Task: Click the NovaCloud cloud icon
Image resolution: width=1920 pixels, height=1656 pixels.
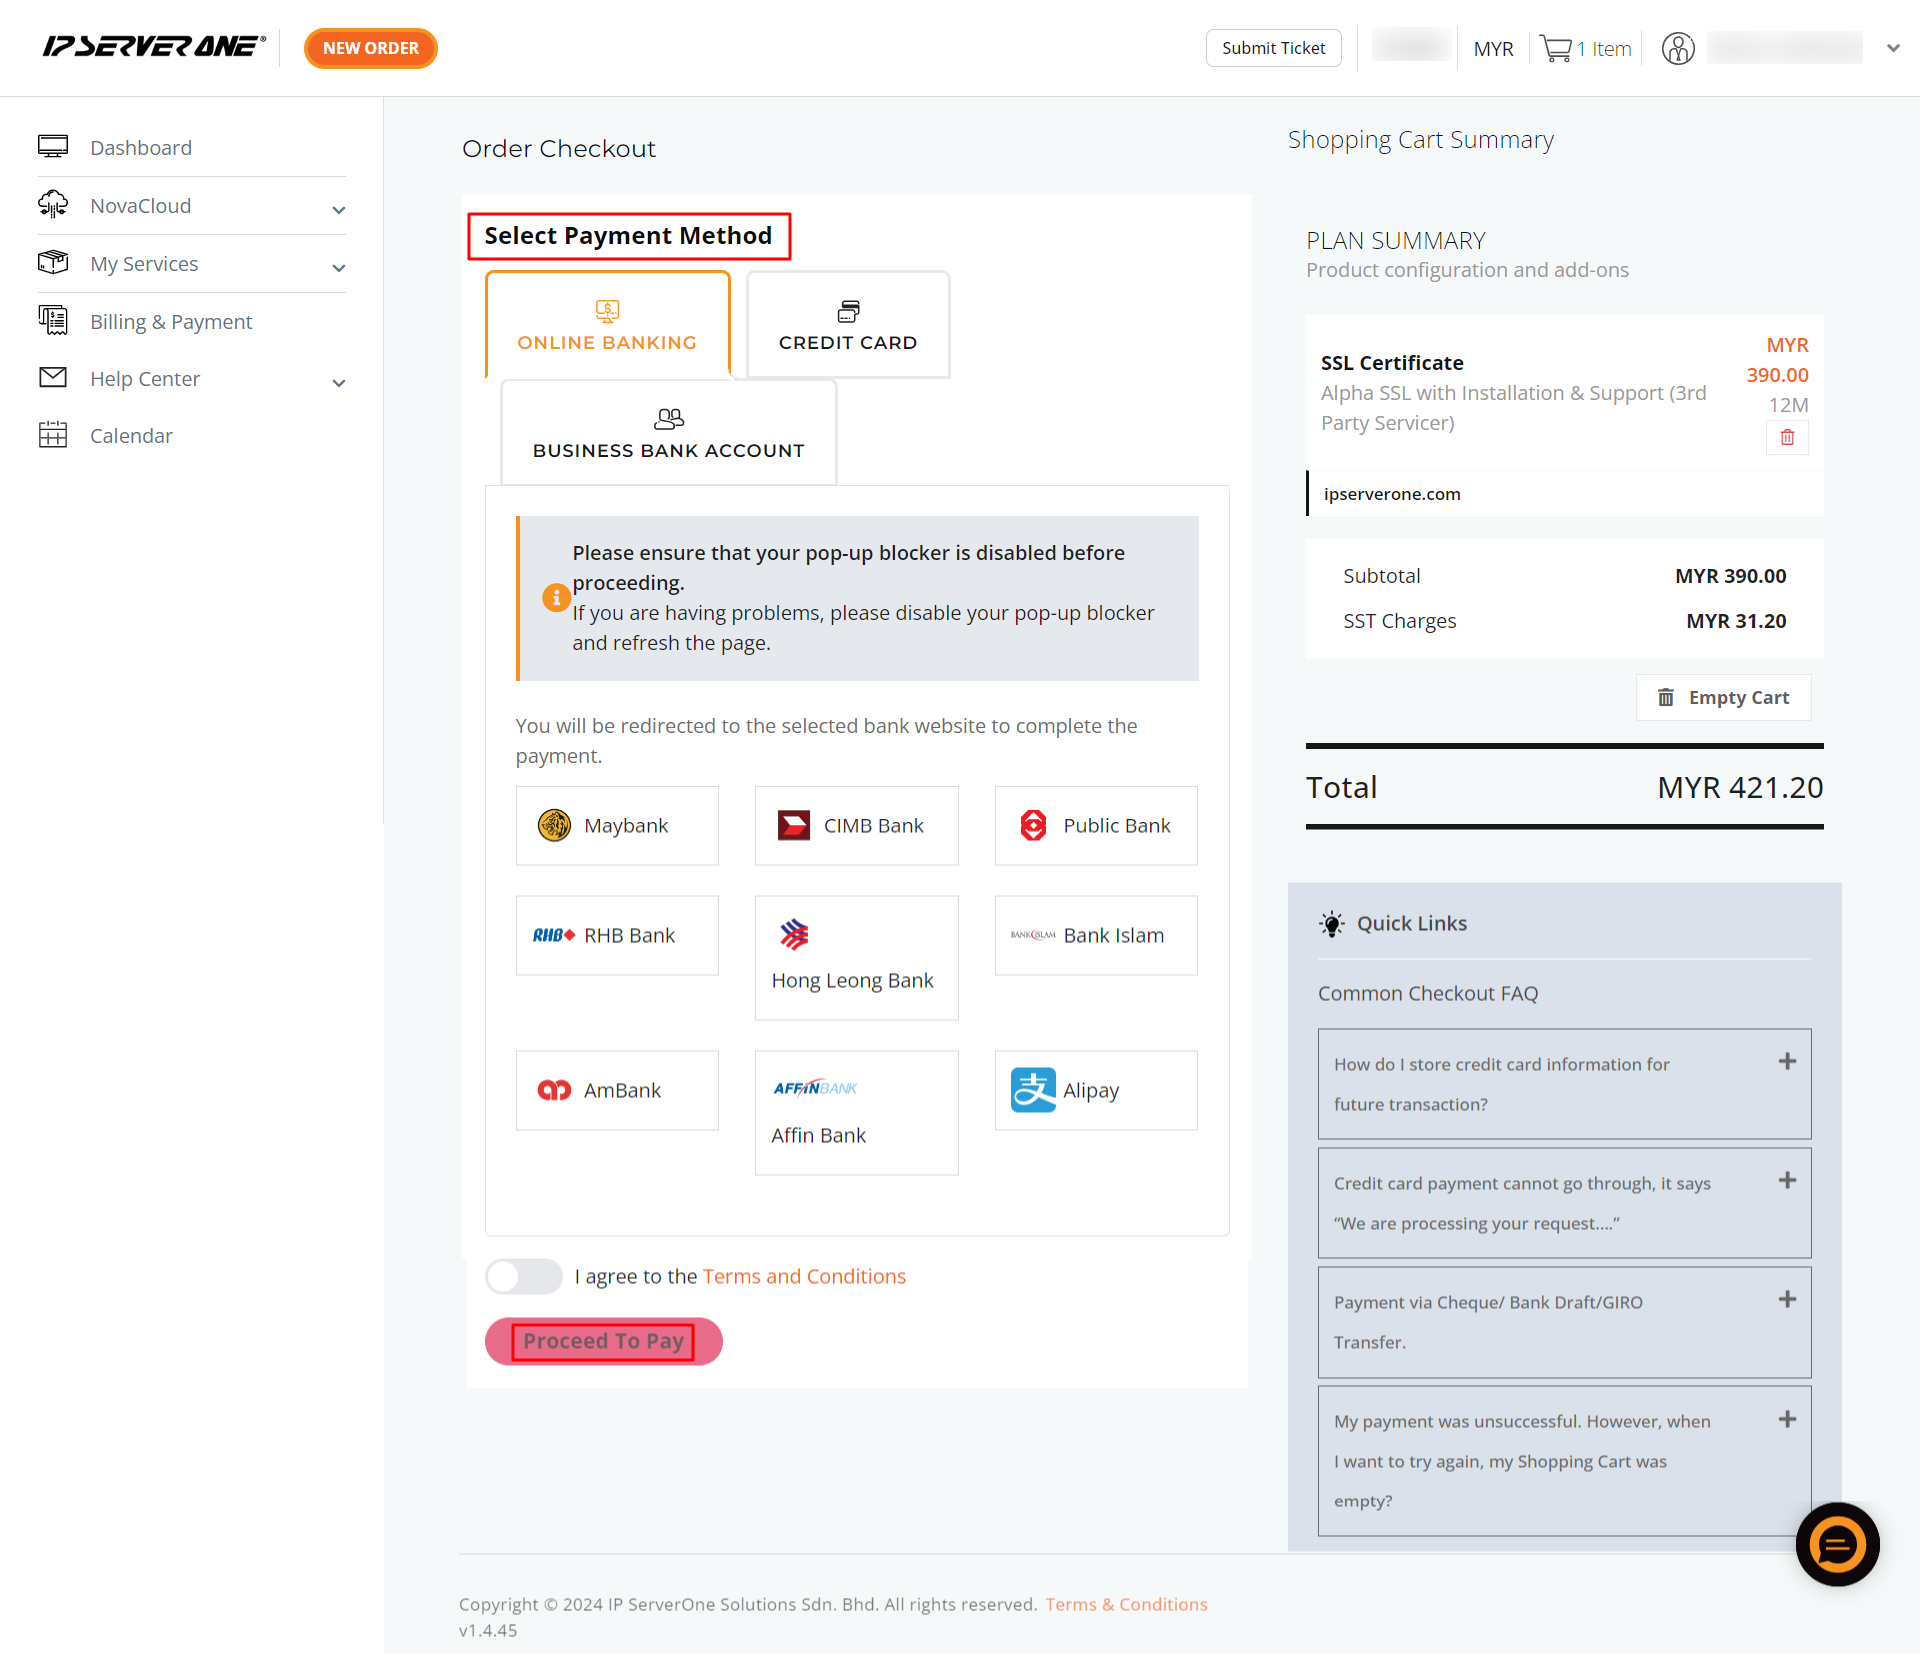Action: (x=53, y=205)
